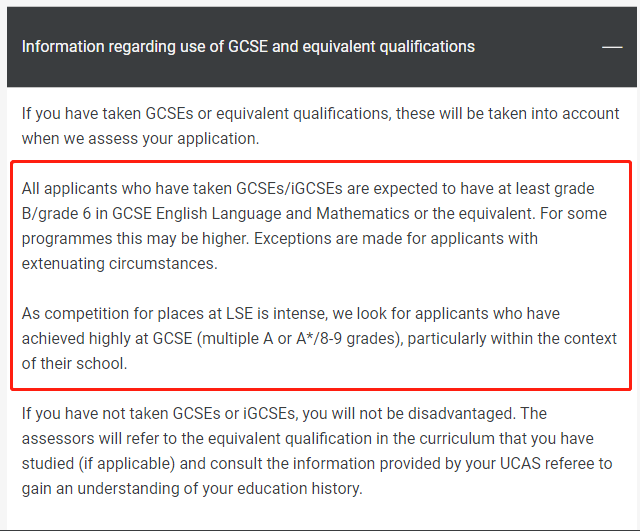Collapse the section using the minus icon
The image size is (640, 531).
612,47
